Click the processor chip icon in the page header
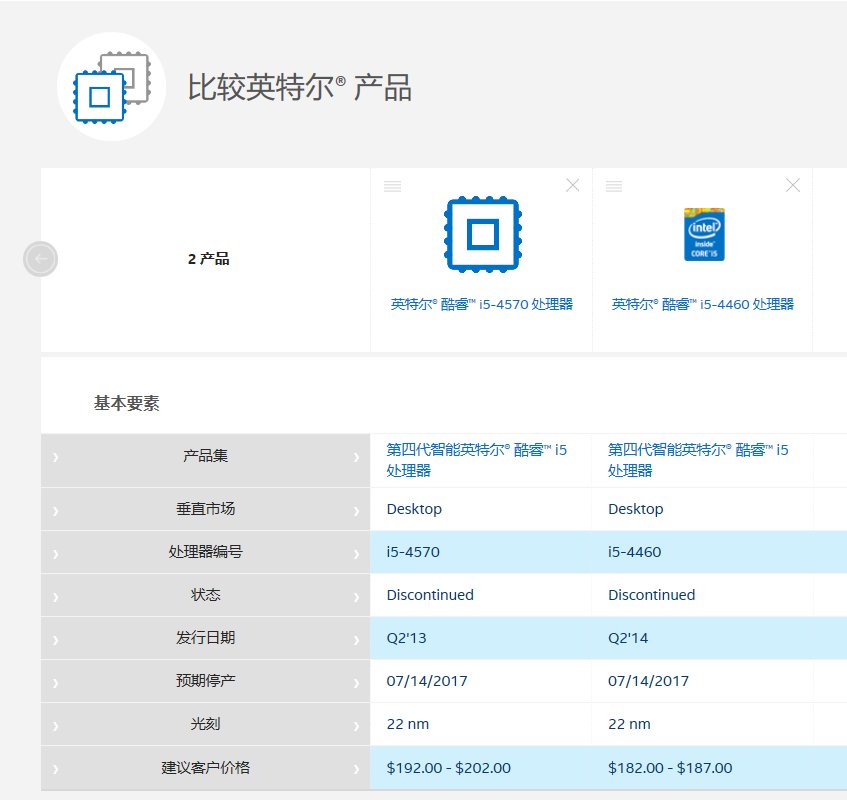 pos(110,88)
